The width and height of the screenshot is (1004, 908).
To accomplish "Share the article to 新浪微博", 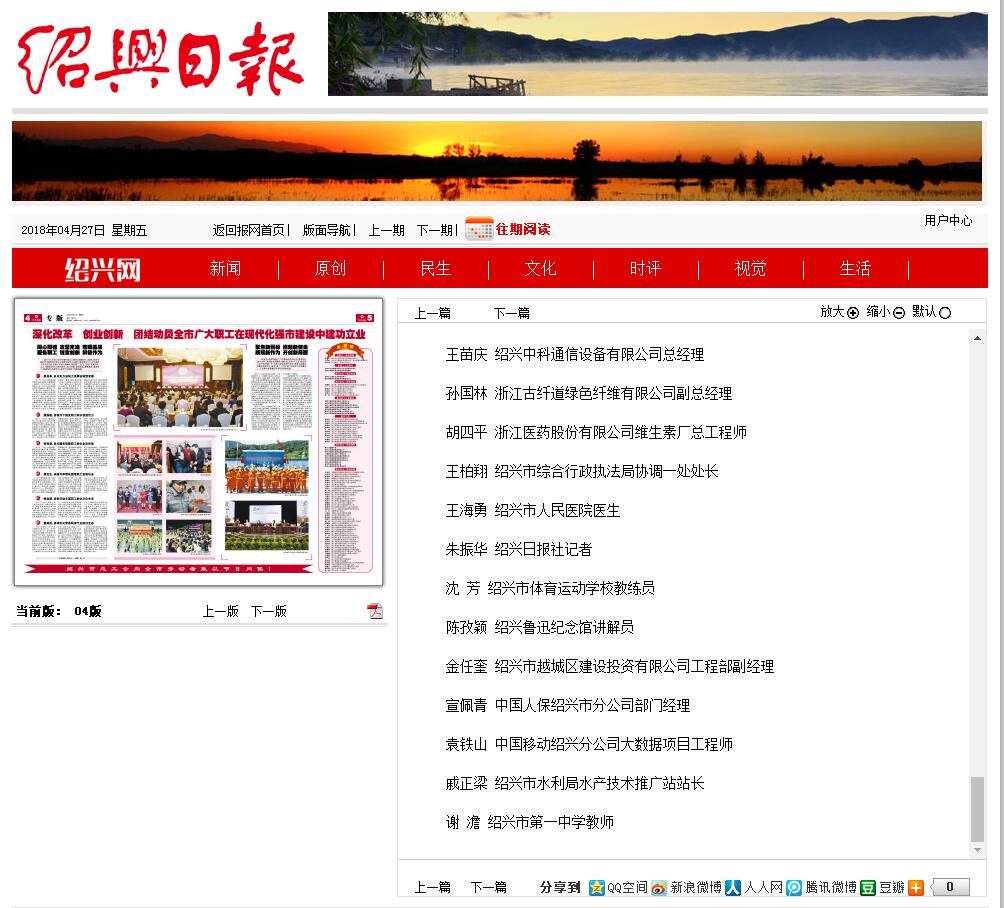I will click(687, 886).
